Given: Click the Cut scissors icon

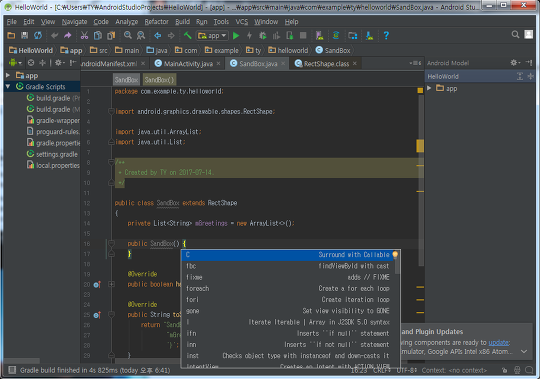Looking at the screenshot, I should [84, 35].
